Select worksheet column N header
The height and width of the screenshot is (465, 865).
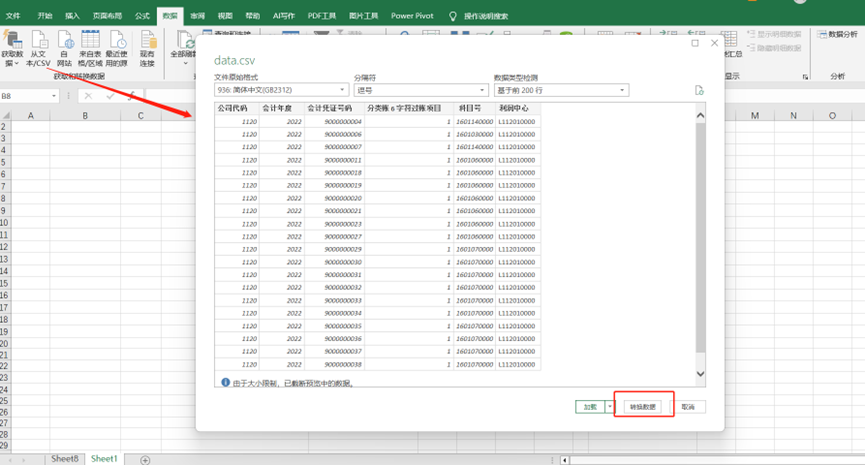[793, 115]
